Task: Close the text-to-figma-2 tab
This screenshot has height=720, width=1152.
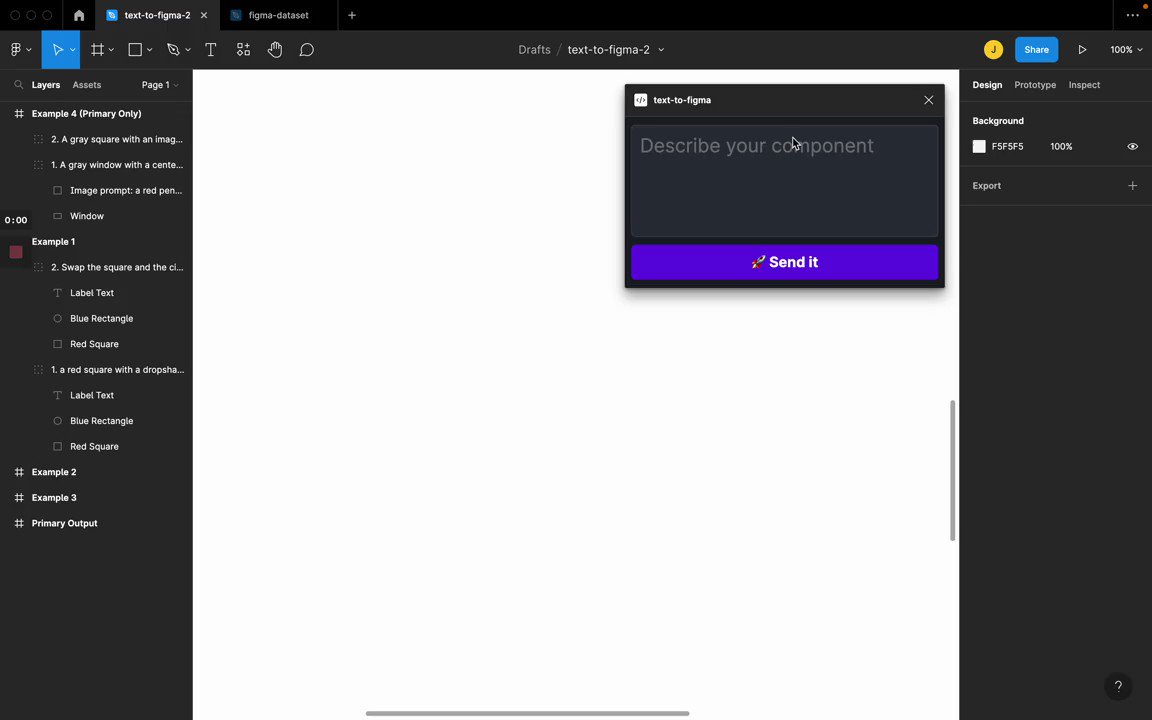Action: click(x=204, y=15)
